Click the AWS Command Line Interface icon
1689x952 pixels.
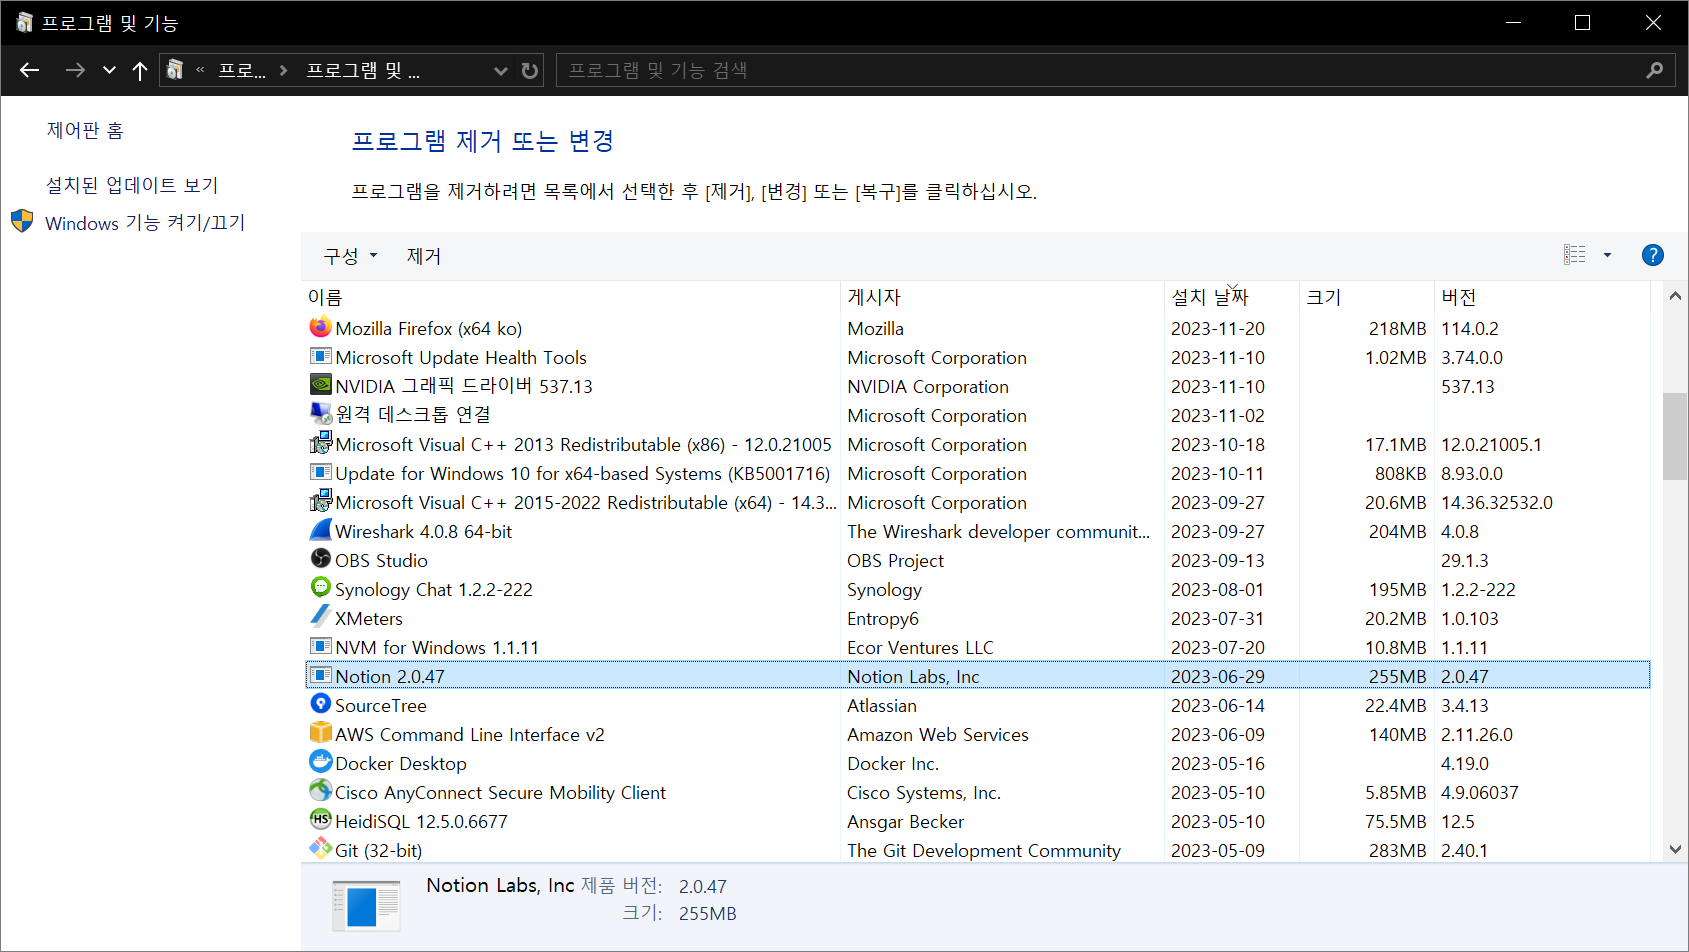coord(320,733)
